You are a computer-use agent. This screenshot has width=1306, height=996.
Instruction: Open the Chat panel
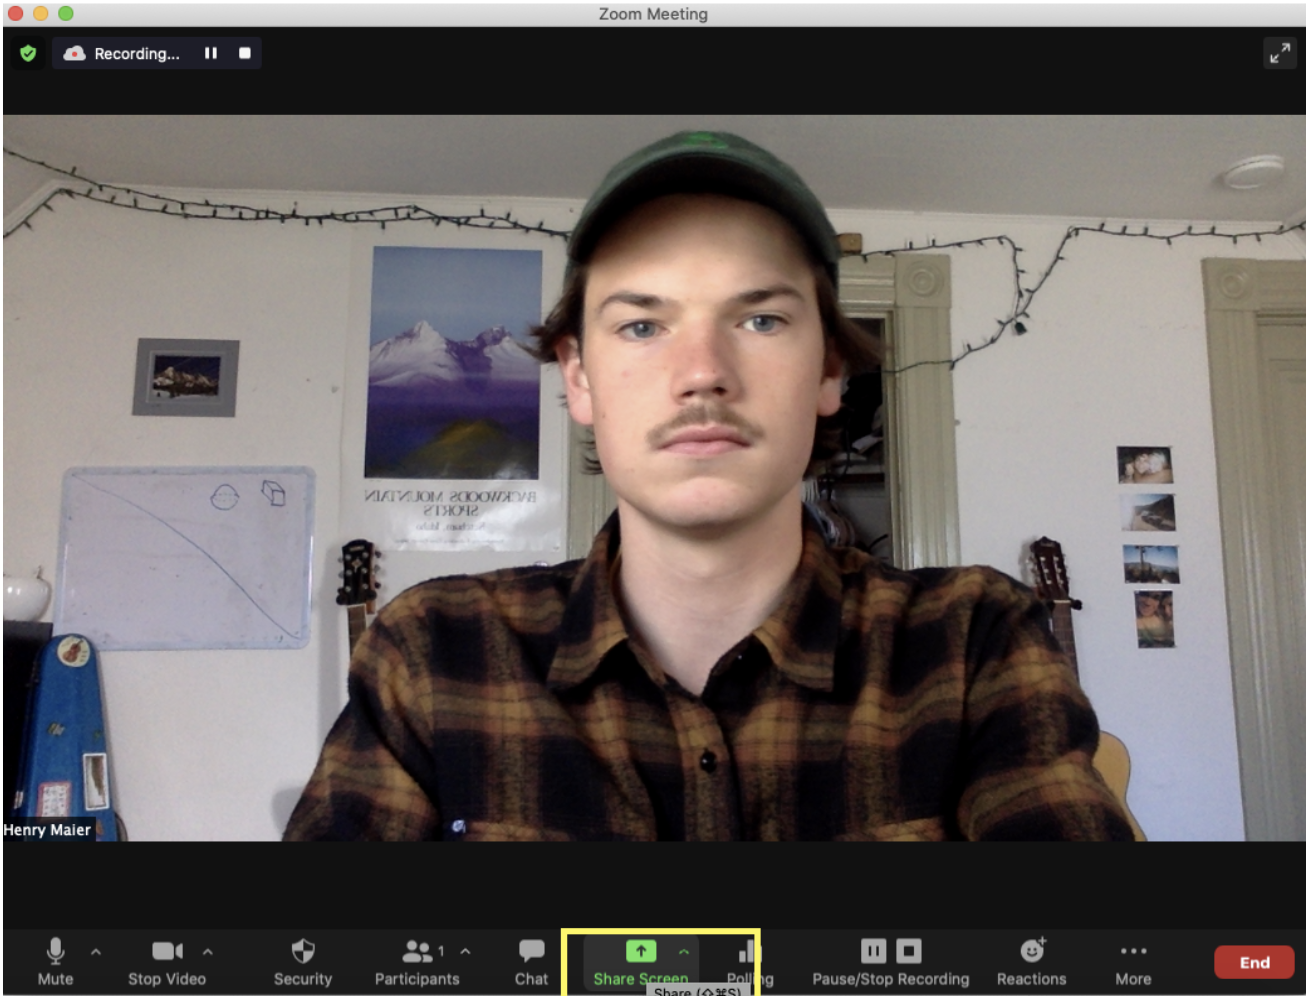(531, 961)
